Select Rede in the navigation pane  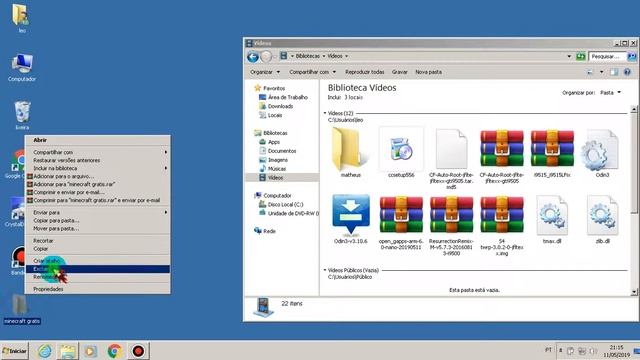(x=265, y=231)
